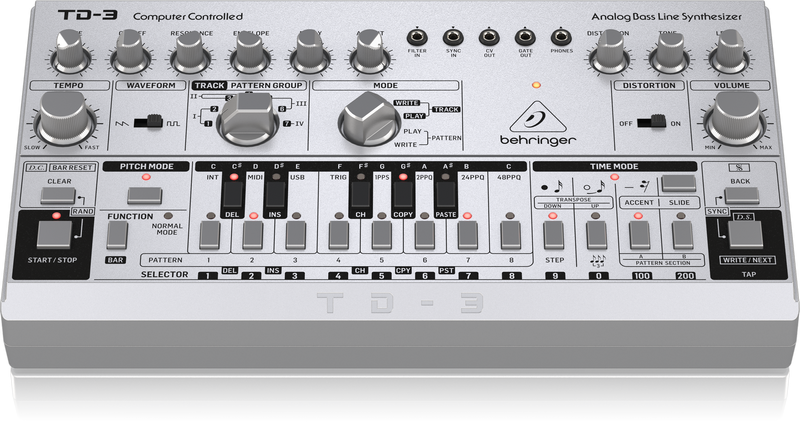Image resolution: width=800 pixels, height=422 pixels.
Task: Click the Decay knob
Action: 311,52
